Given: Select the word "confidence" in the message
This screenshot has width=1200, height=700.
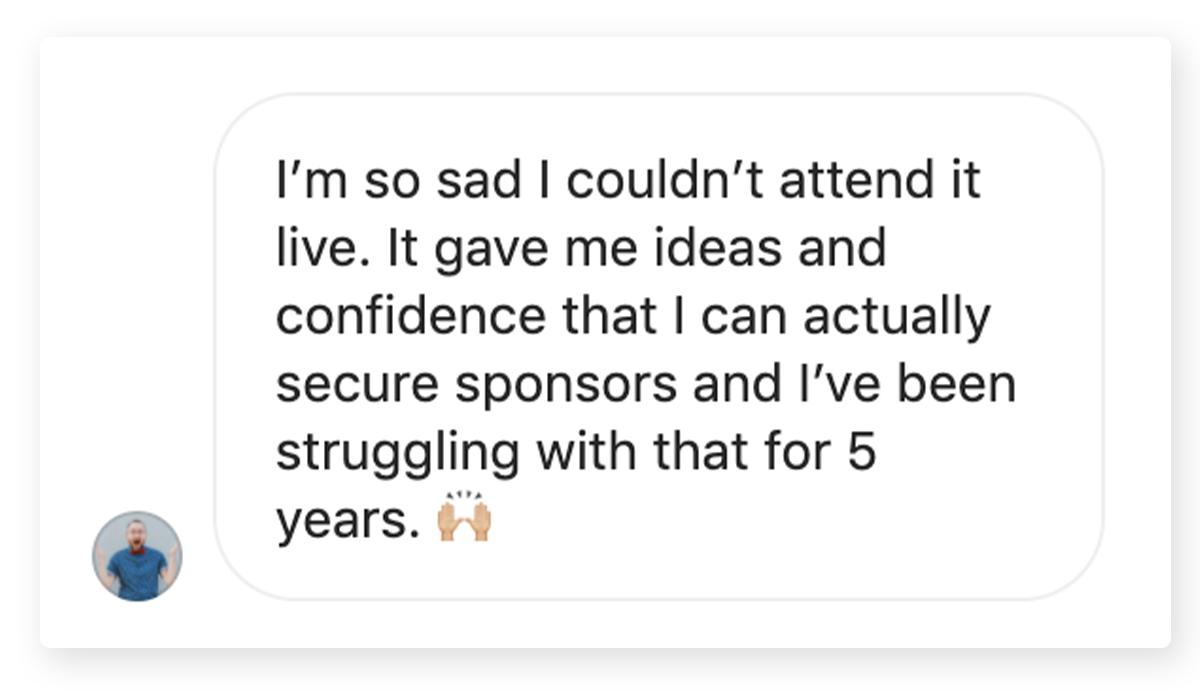Looking at the screenshot, I should coord(411,317).
